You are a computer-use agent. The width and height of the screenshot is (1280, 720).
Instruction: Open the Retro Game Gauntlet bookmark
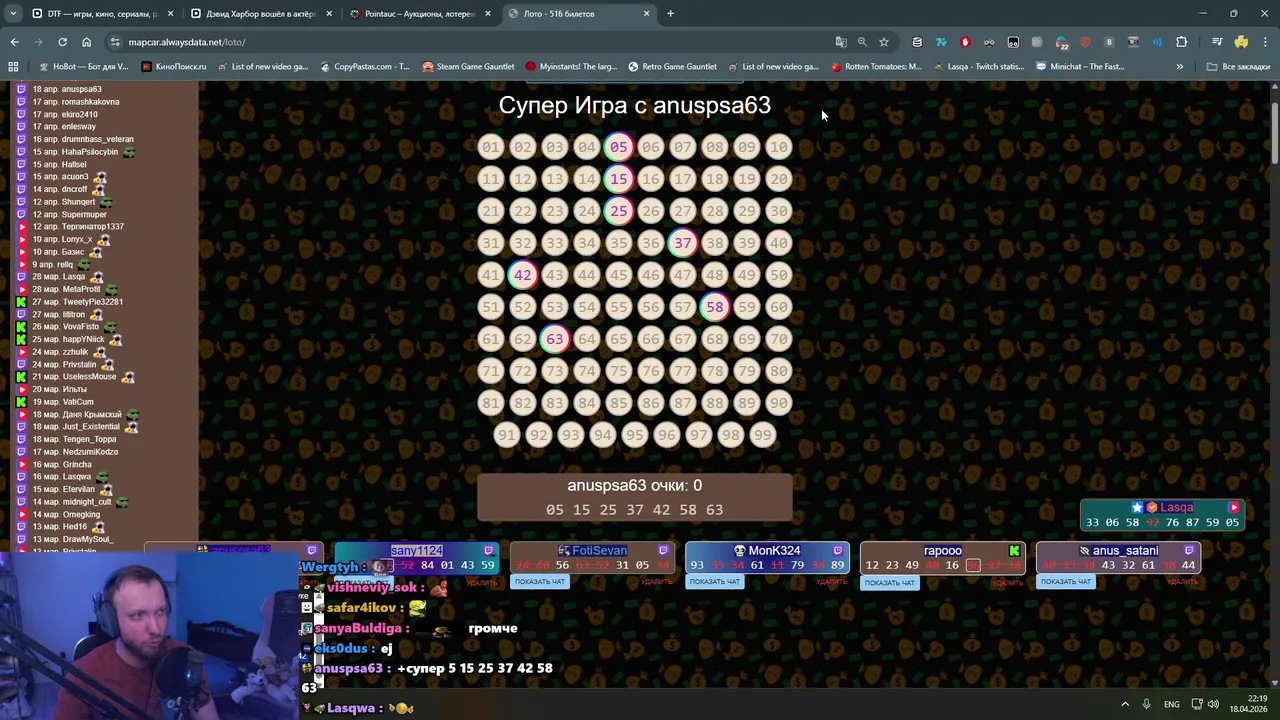672,67
